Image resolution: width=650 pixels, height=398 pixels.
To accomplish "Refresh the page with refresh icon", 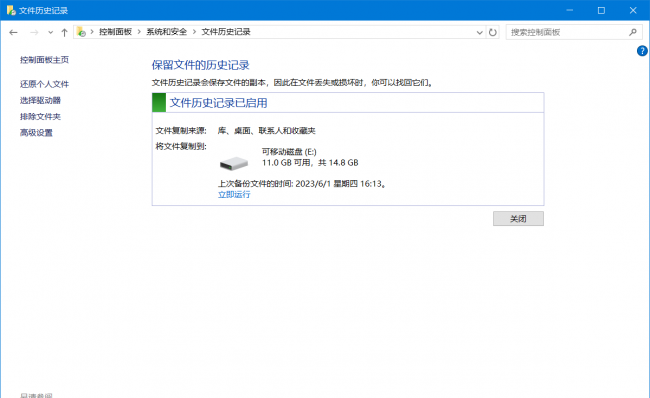I will click(492, 32).
